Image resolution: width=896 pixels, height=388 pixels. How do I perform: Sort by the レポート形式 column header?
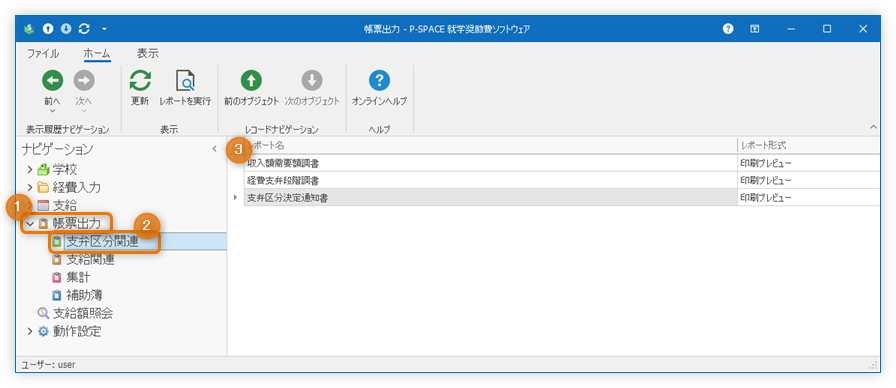(x=808, y=146)
